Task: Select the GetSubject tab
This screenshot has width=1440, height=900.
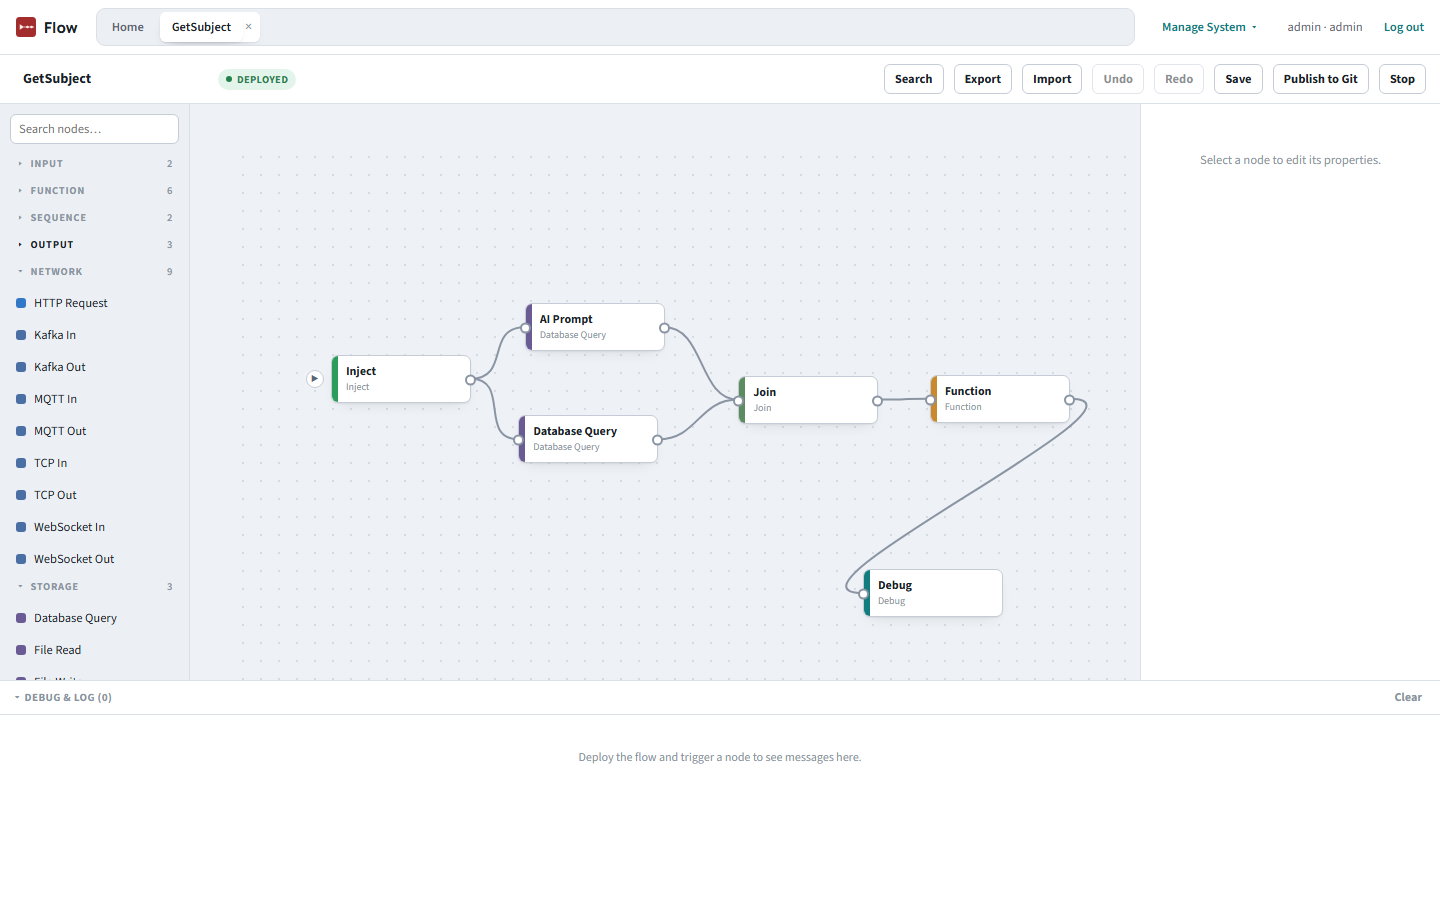Action: pos(201,27)
